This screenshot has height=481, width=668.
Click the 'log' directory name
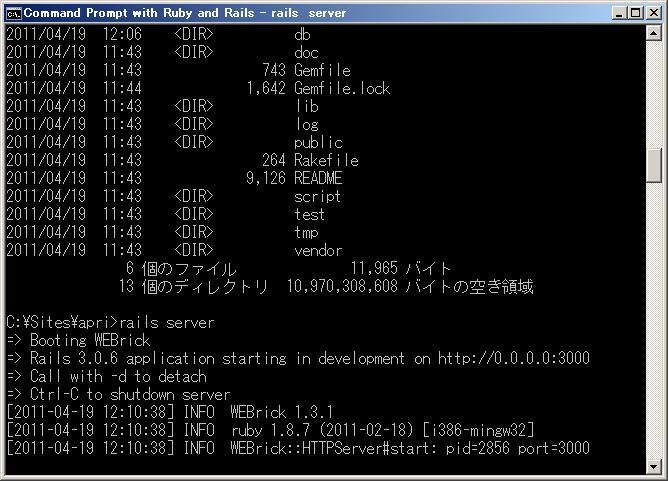pyautogui.click(x=307, y=124)
